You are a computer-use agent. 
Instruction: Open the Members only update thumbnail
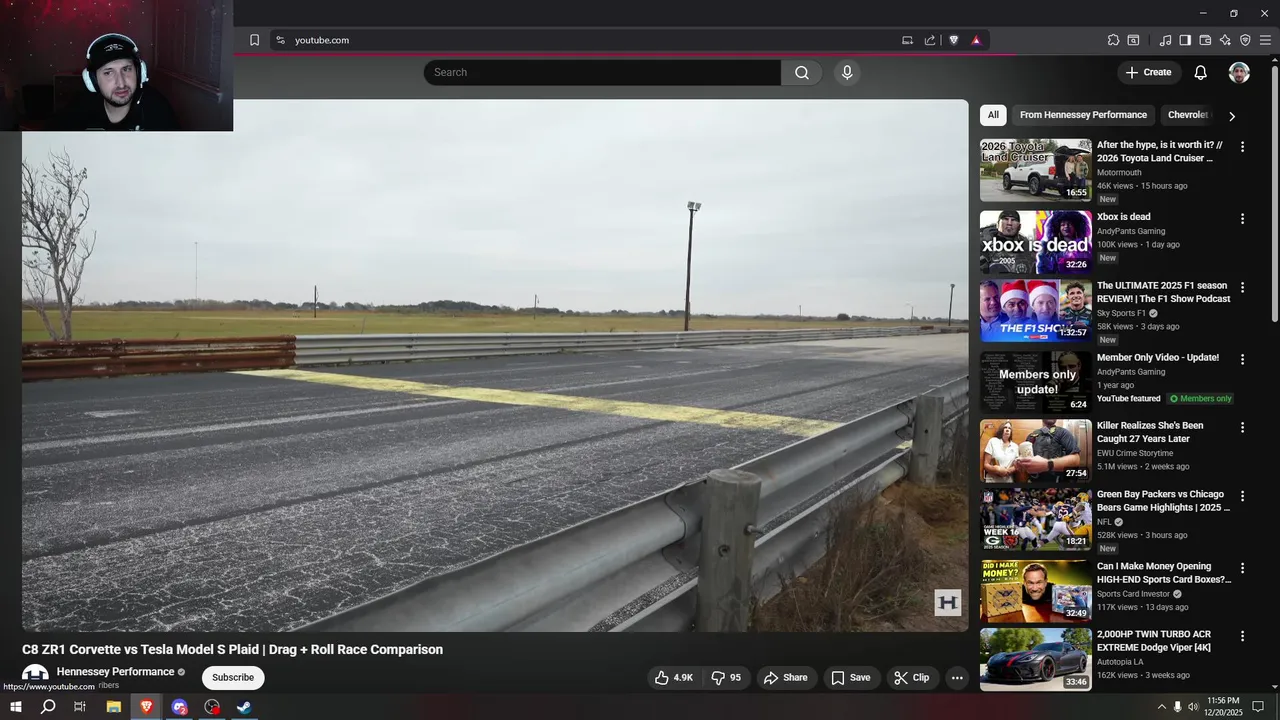1036,382
